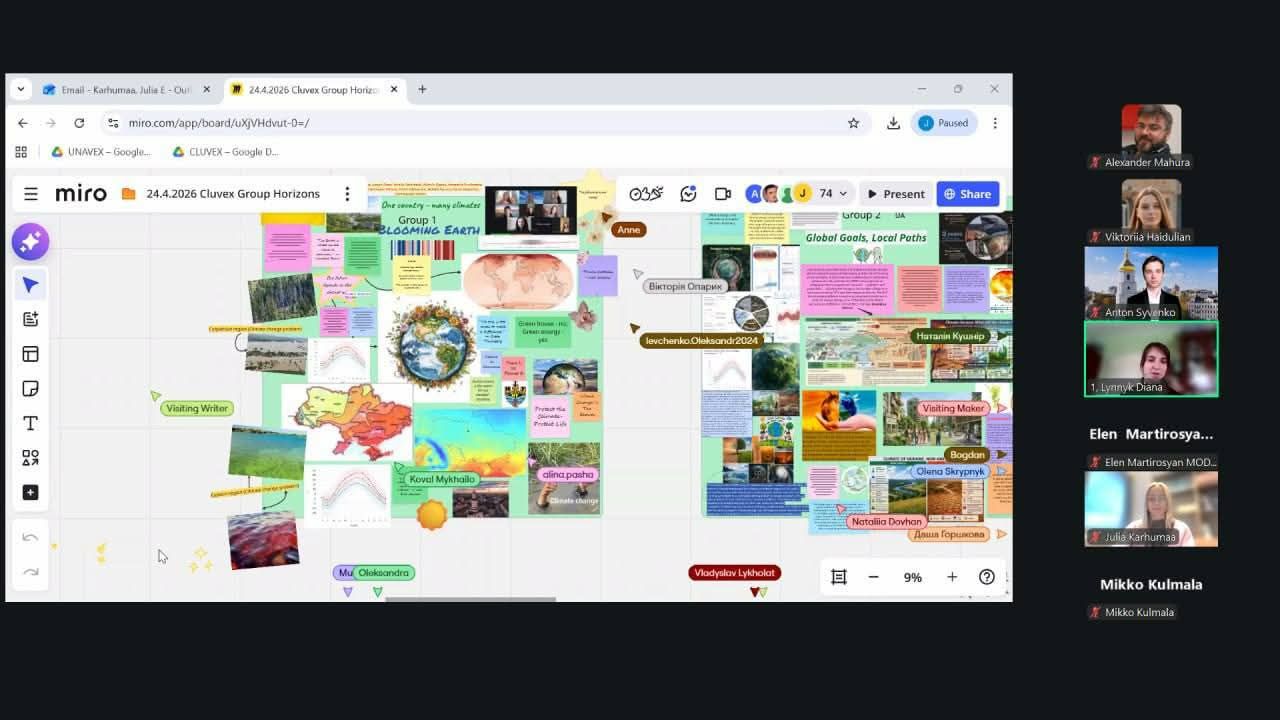
Task: Open shapes and lines tool
Action: point(30,458)
